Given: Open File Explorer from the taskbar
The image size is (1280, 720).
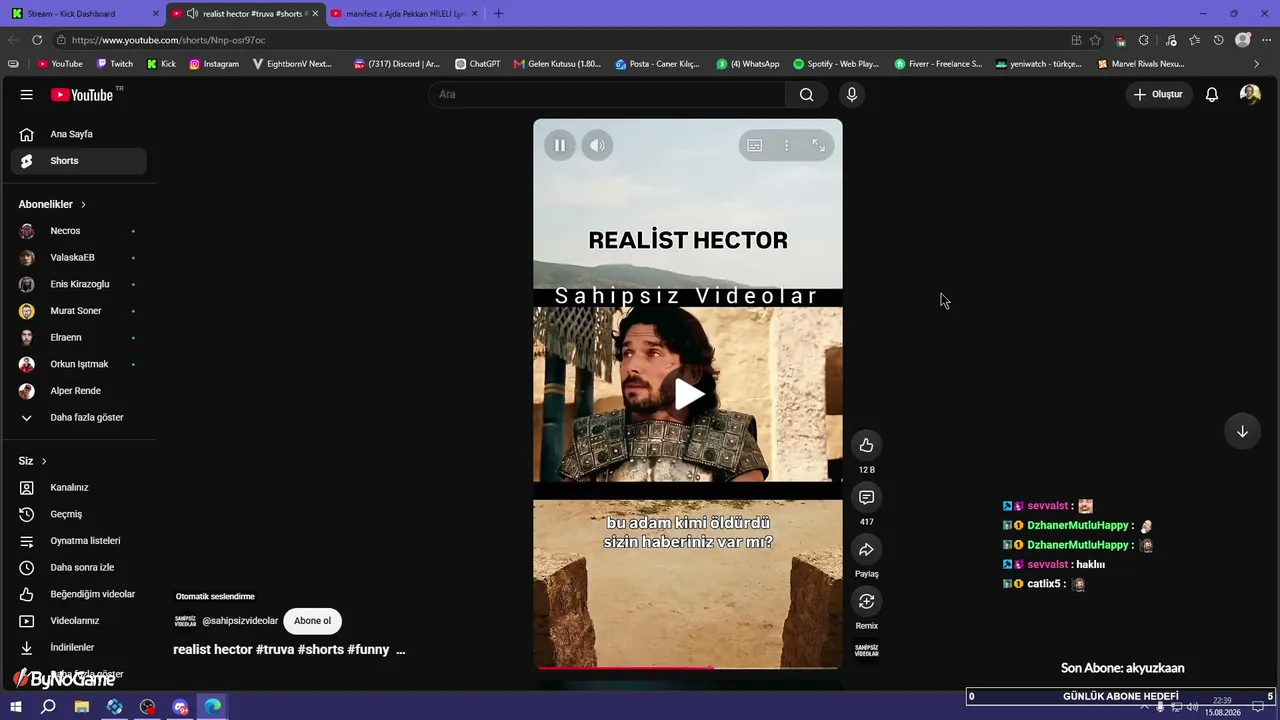Looking at the screenshot, I should (82, 707).
